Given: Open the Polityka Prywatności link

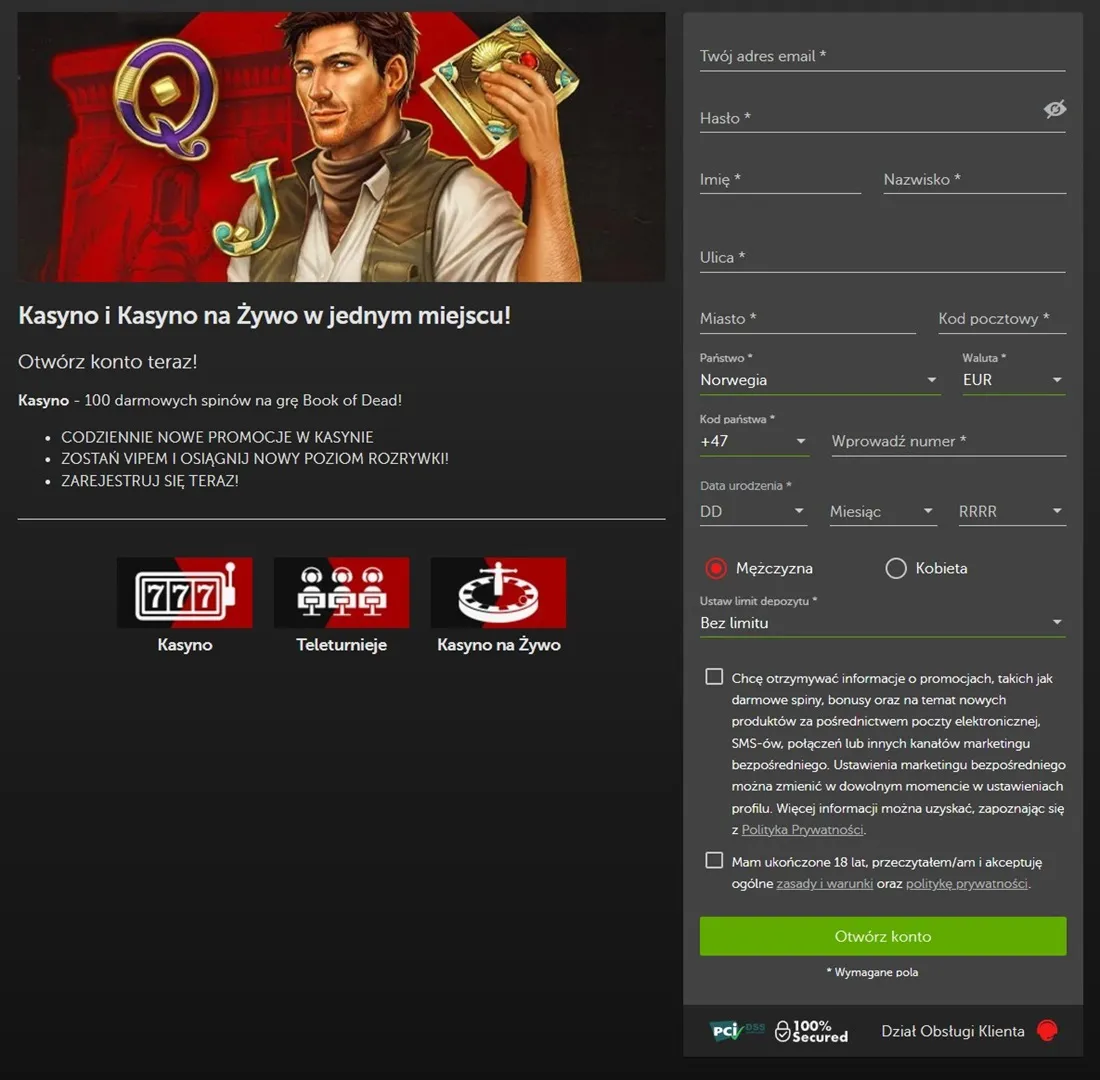Looking at the screenshot, I should click(802, 829).
